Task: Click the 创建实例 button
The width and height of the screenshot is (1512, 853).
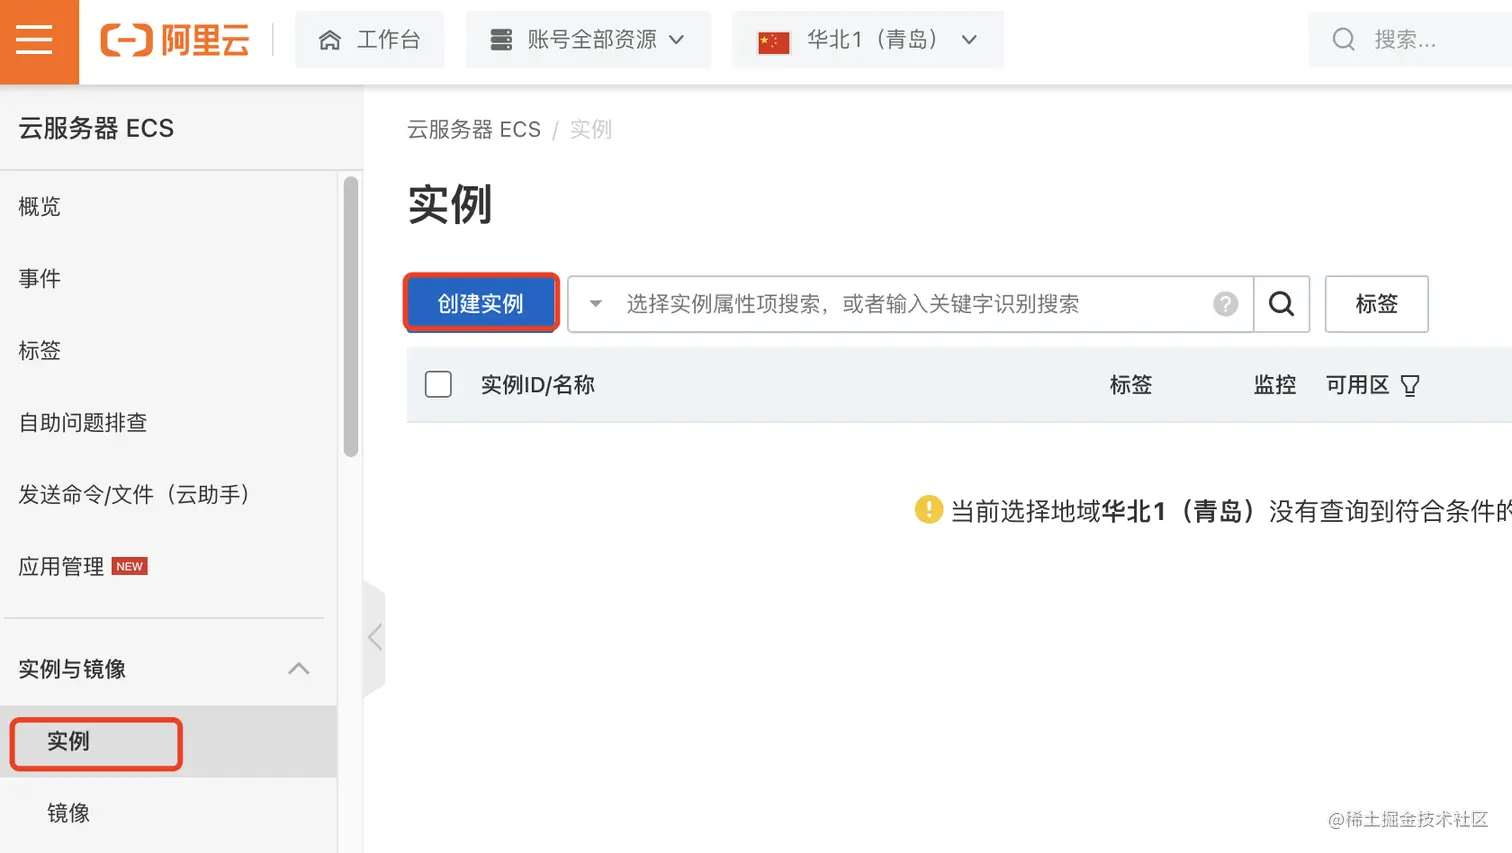Action: pos(481,303)
